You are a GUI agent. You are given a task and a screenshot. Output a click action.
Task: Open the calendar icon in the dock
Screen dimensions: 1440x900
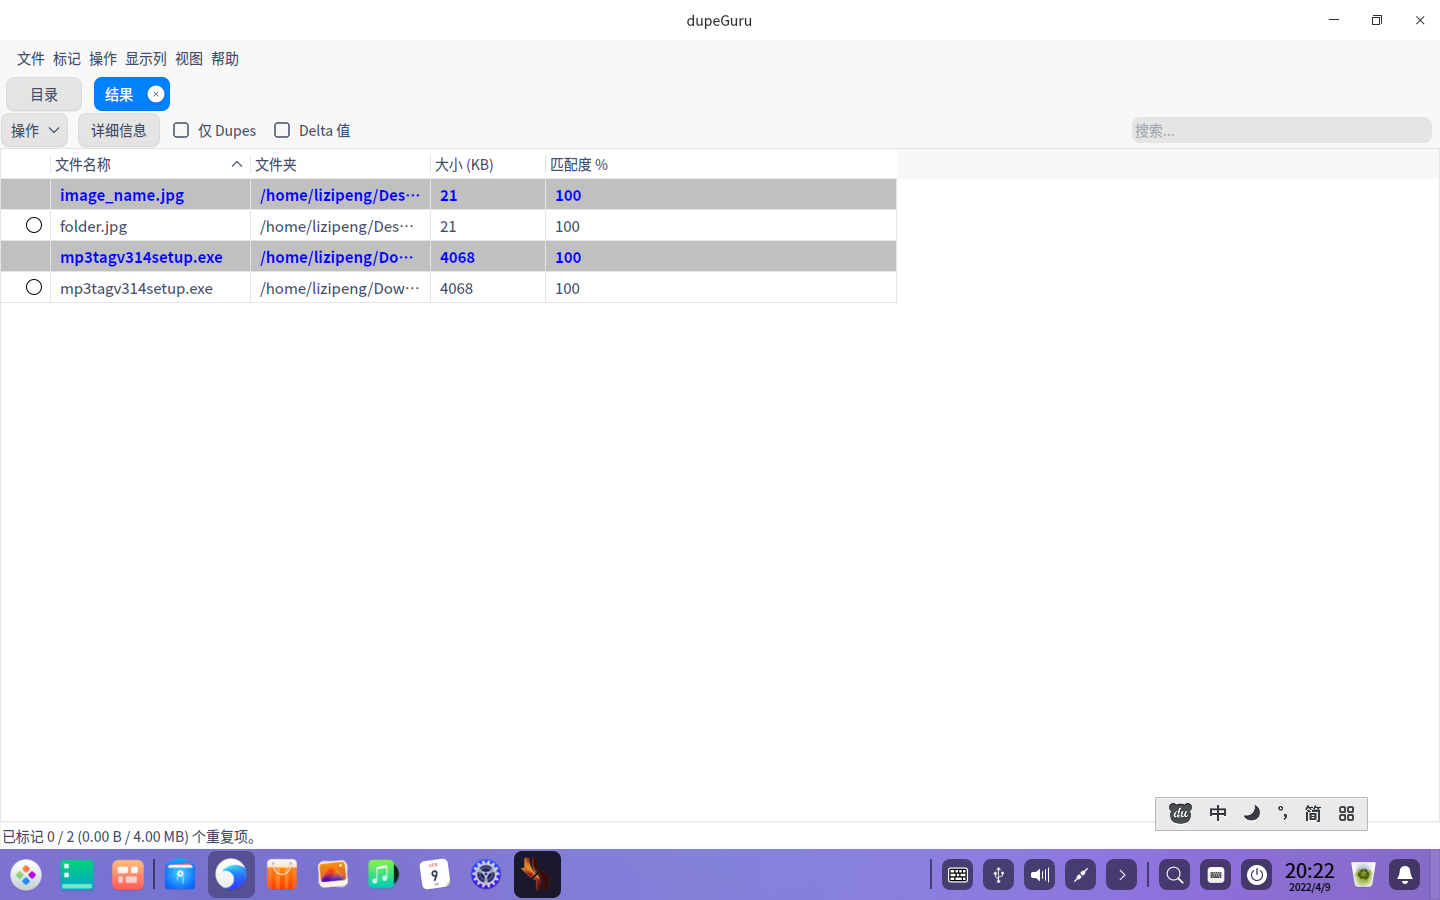(x=435, y=875)
